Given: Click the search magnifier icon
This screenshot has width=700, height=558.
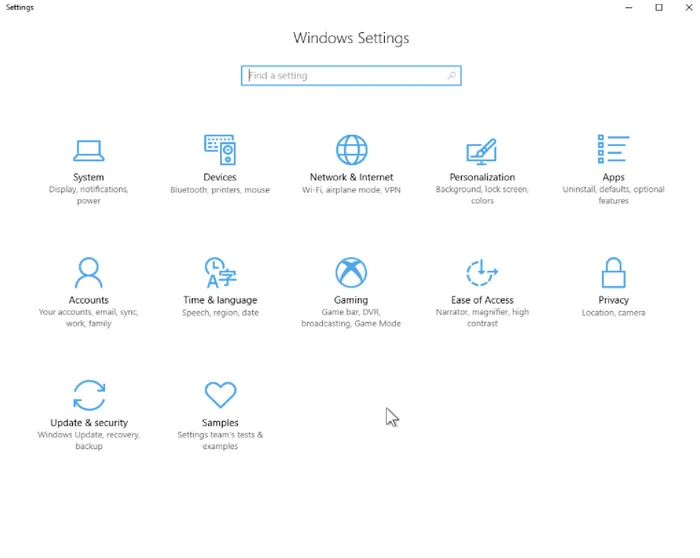Looking at the screenshot, I should [452, 75].
